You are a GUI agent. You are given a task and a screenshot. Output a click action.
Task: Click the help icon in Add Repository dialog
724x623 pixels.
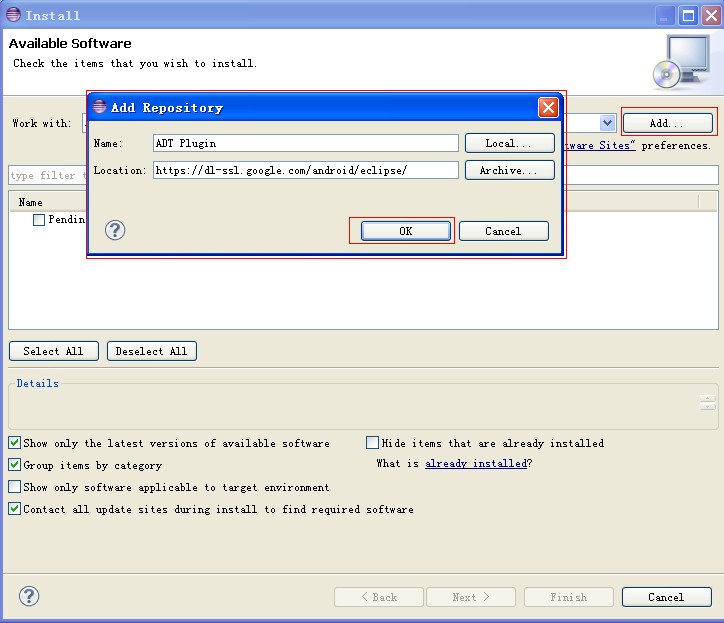click(x=115, y=231)
